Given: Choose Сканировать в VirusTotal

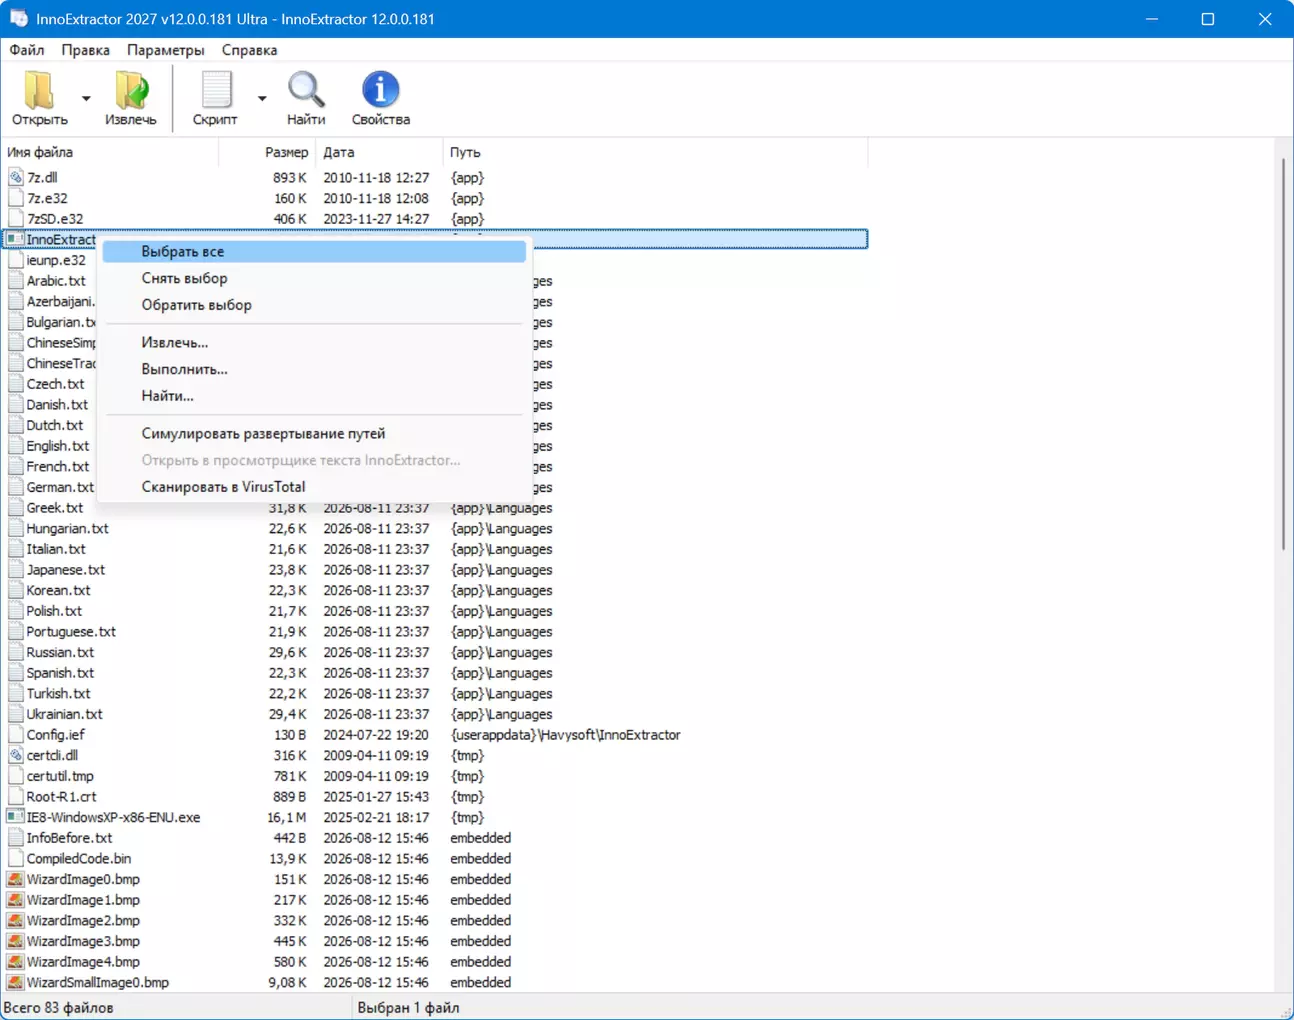Looking at the screenshot, I should click(x=314, y=487).
